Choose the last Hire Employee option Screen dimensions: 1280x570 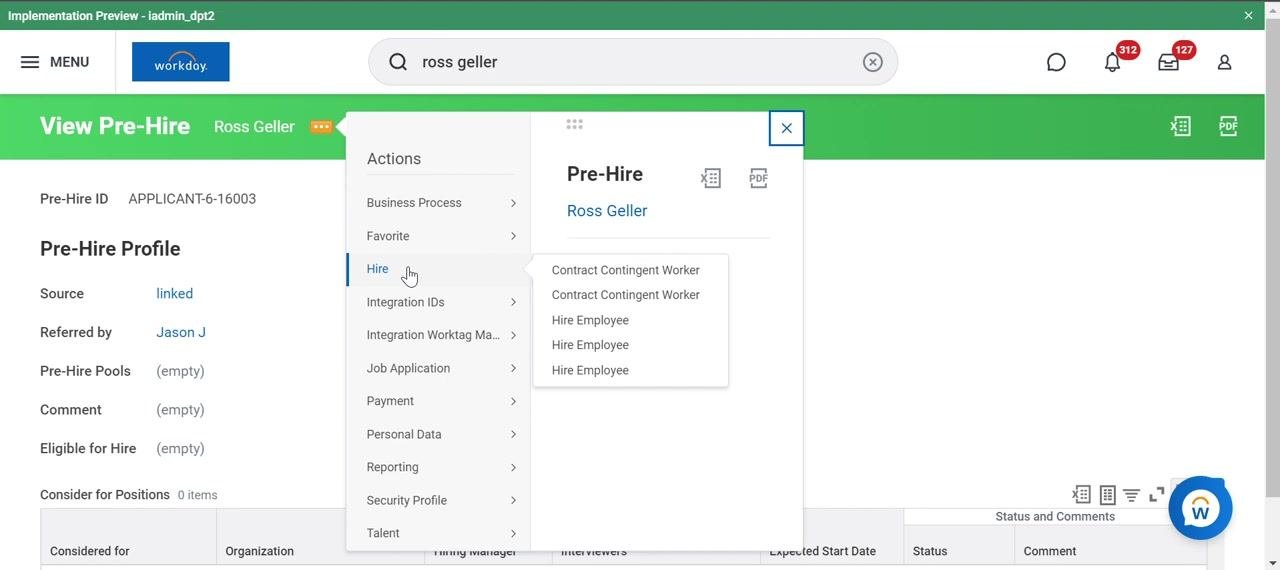tap(590, 370)
